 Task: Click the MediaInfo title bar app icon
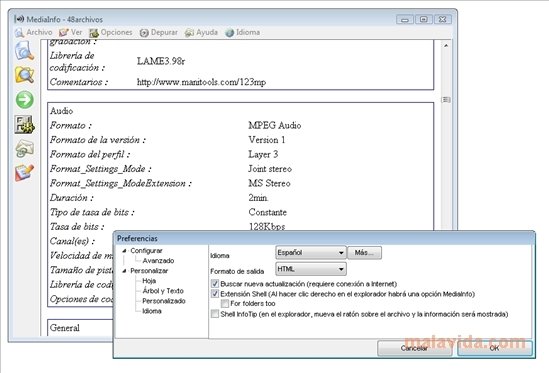tap(19, 19)
